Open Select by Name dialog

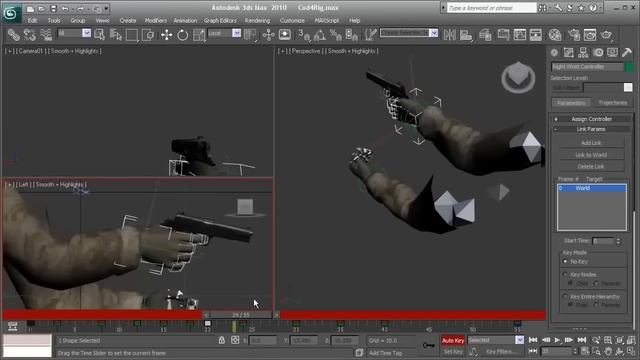pyautogui.click(x=116, y=35)
